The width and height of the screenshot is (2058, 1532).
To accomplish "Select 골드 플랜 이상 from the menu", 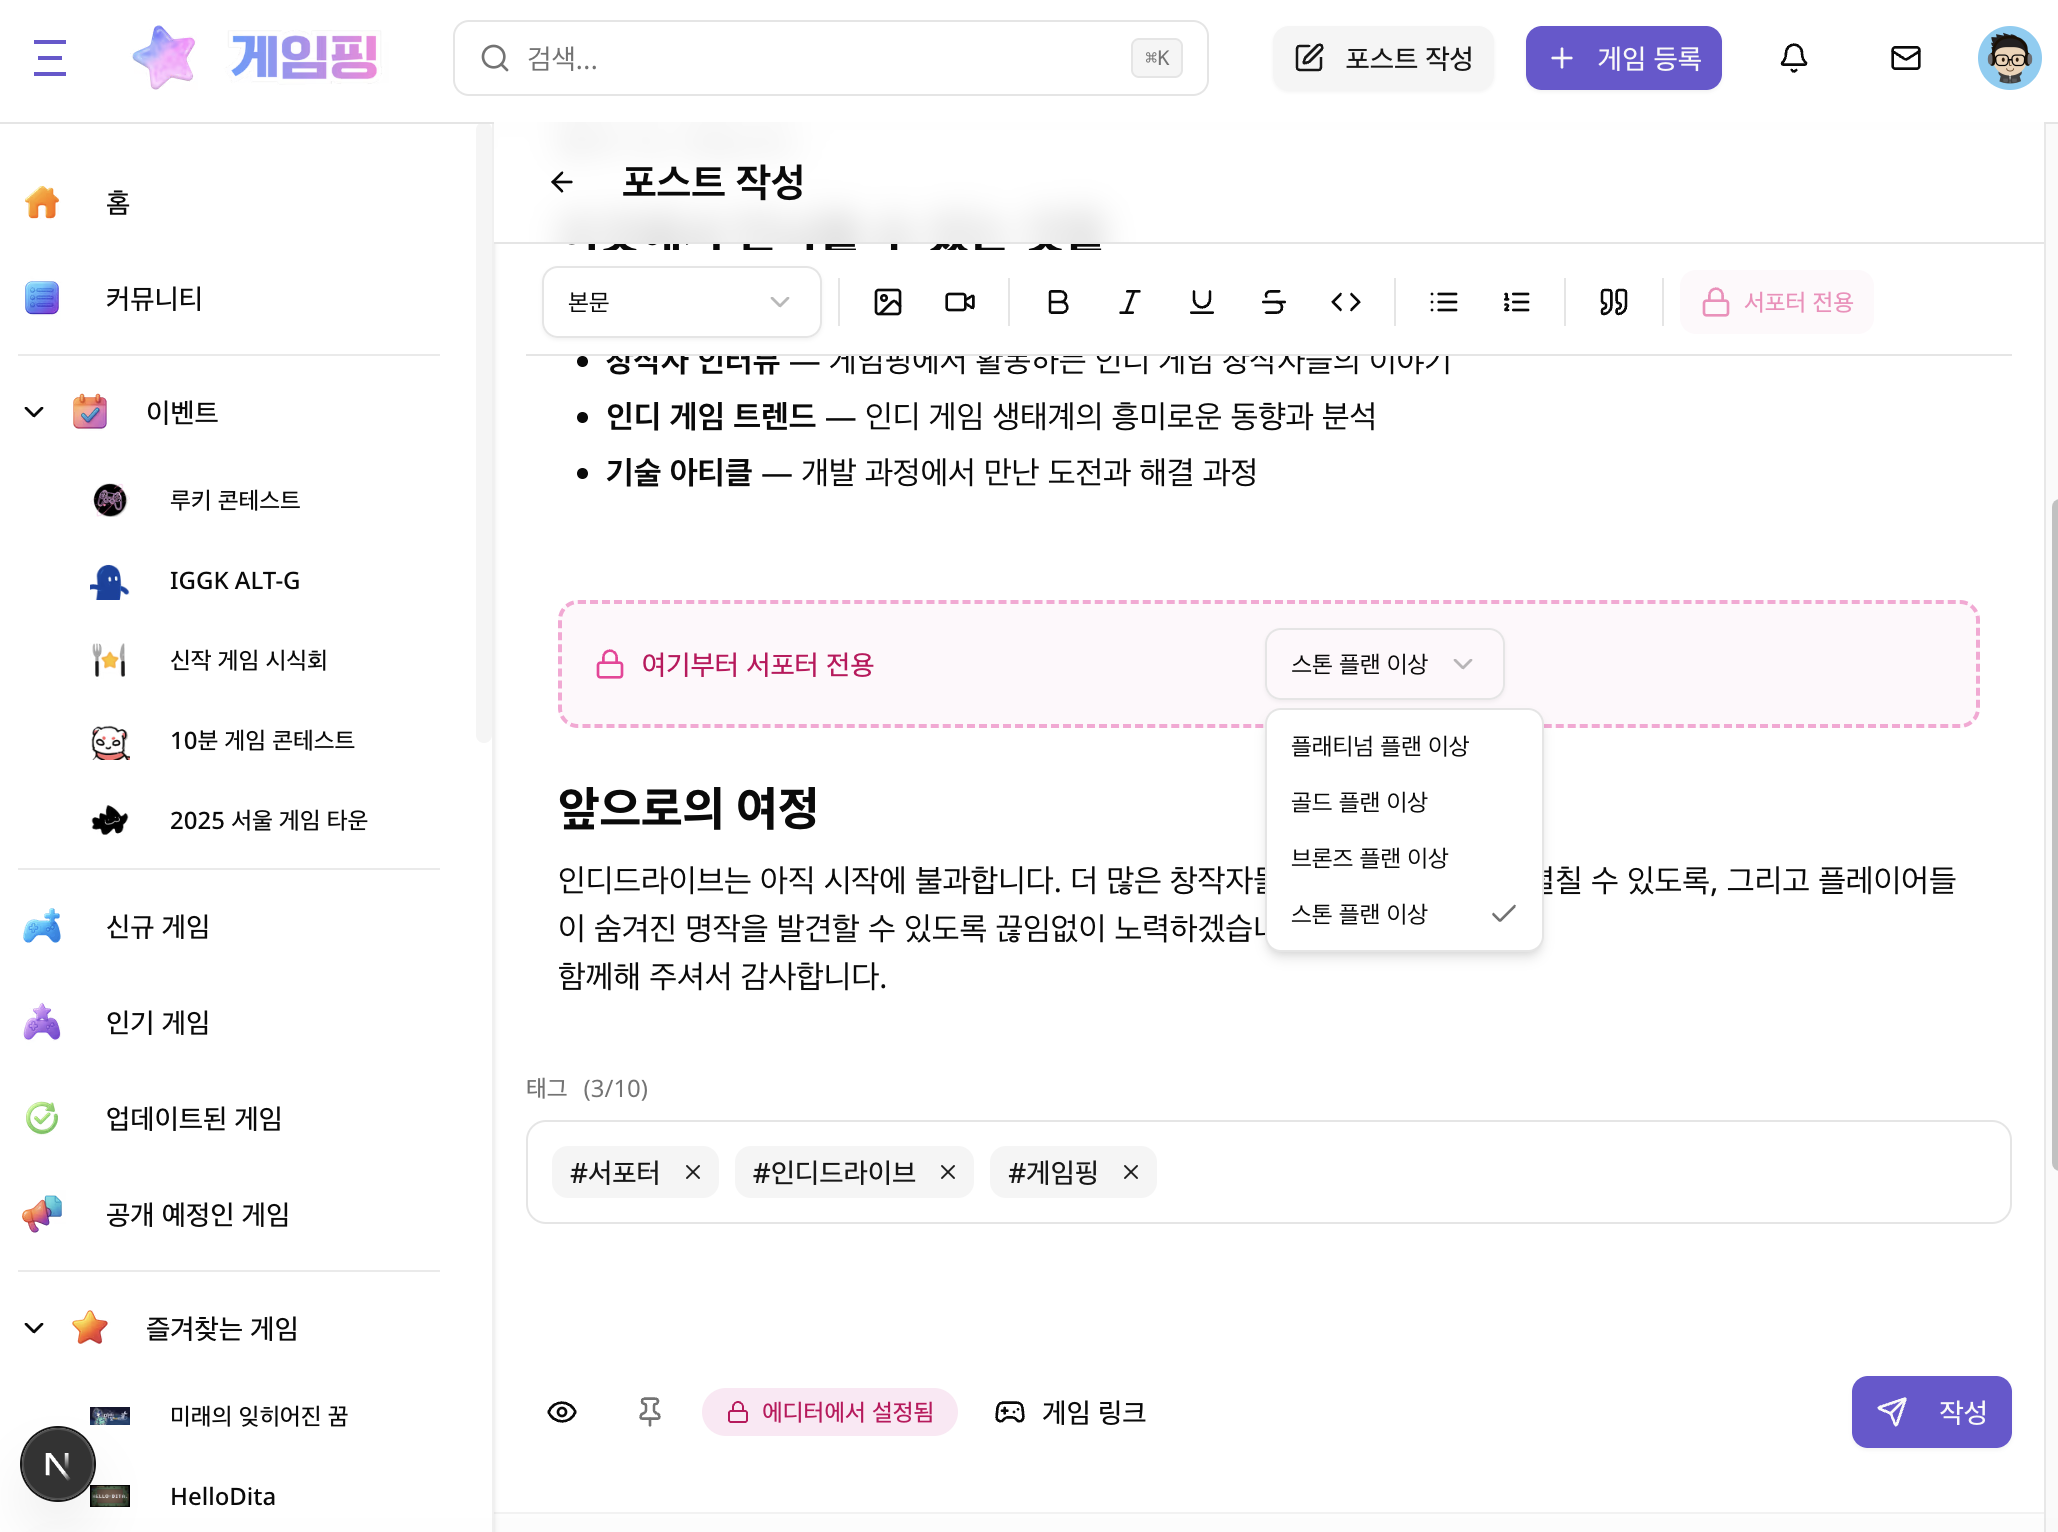I will point(1360,801).
